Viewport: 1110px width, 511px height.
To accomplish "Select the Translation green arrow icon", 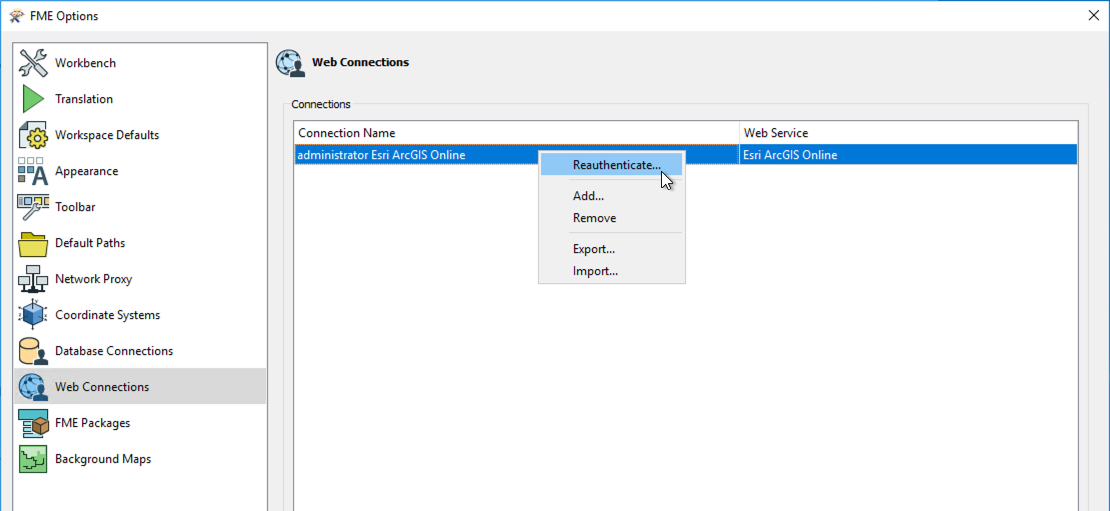I will coord(33,99).
